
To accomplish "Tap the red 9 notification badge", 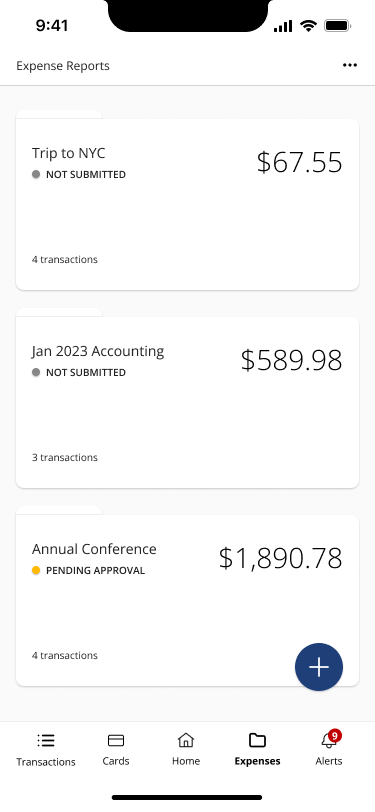I will pyautogui.click(x=335, y=735).
